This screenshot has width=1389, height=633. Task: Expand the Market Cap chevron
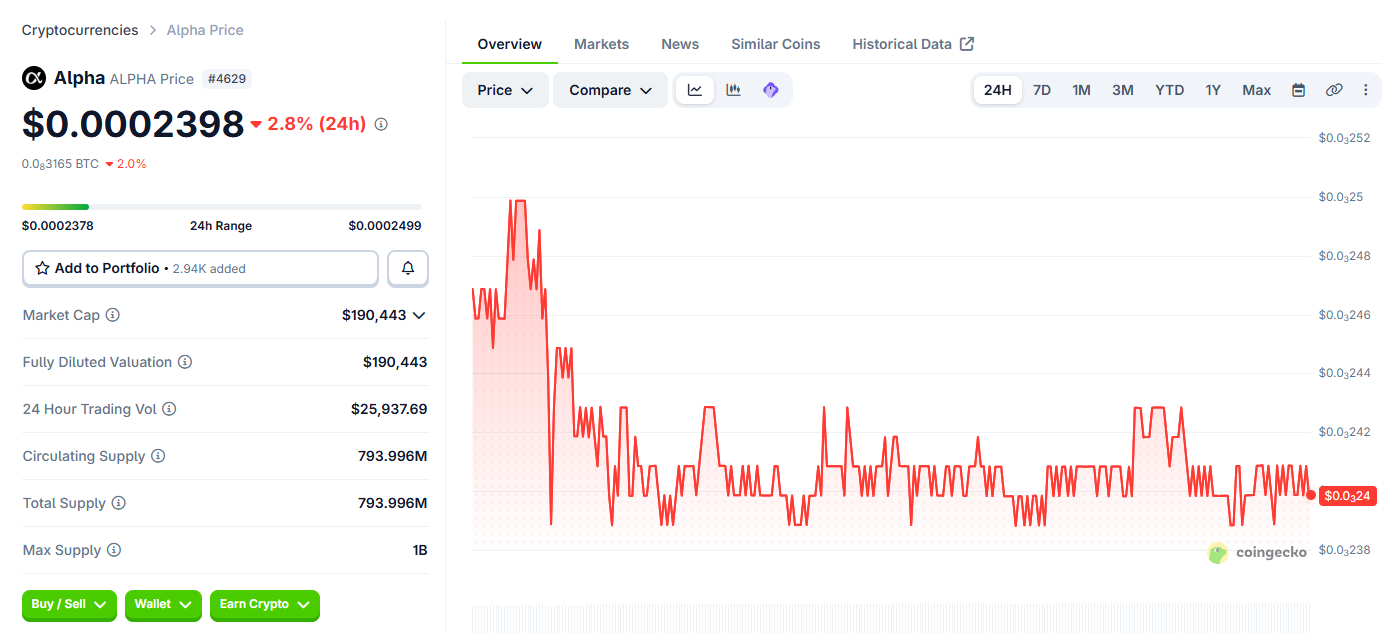pyautogui.click(x=419, y=315)
